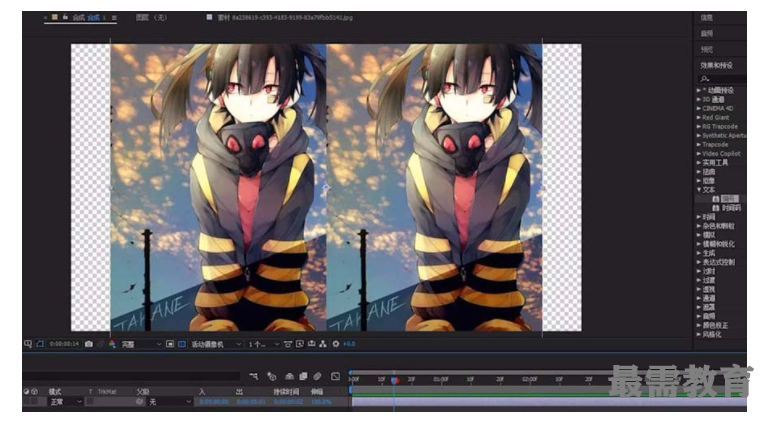
Task: Click the graph editor icon in timeline
Action: [x=335, y=376]
